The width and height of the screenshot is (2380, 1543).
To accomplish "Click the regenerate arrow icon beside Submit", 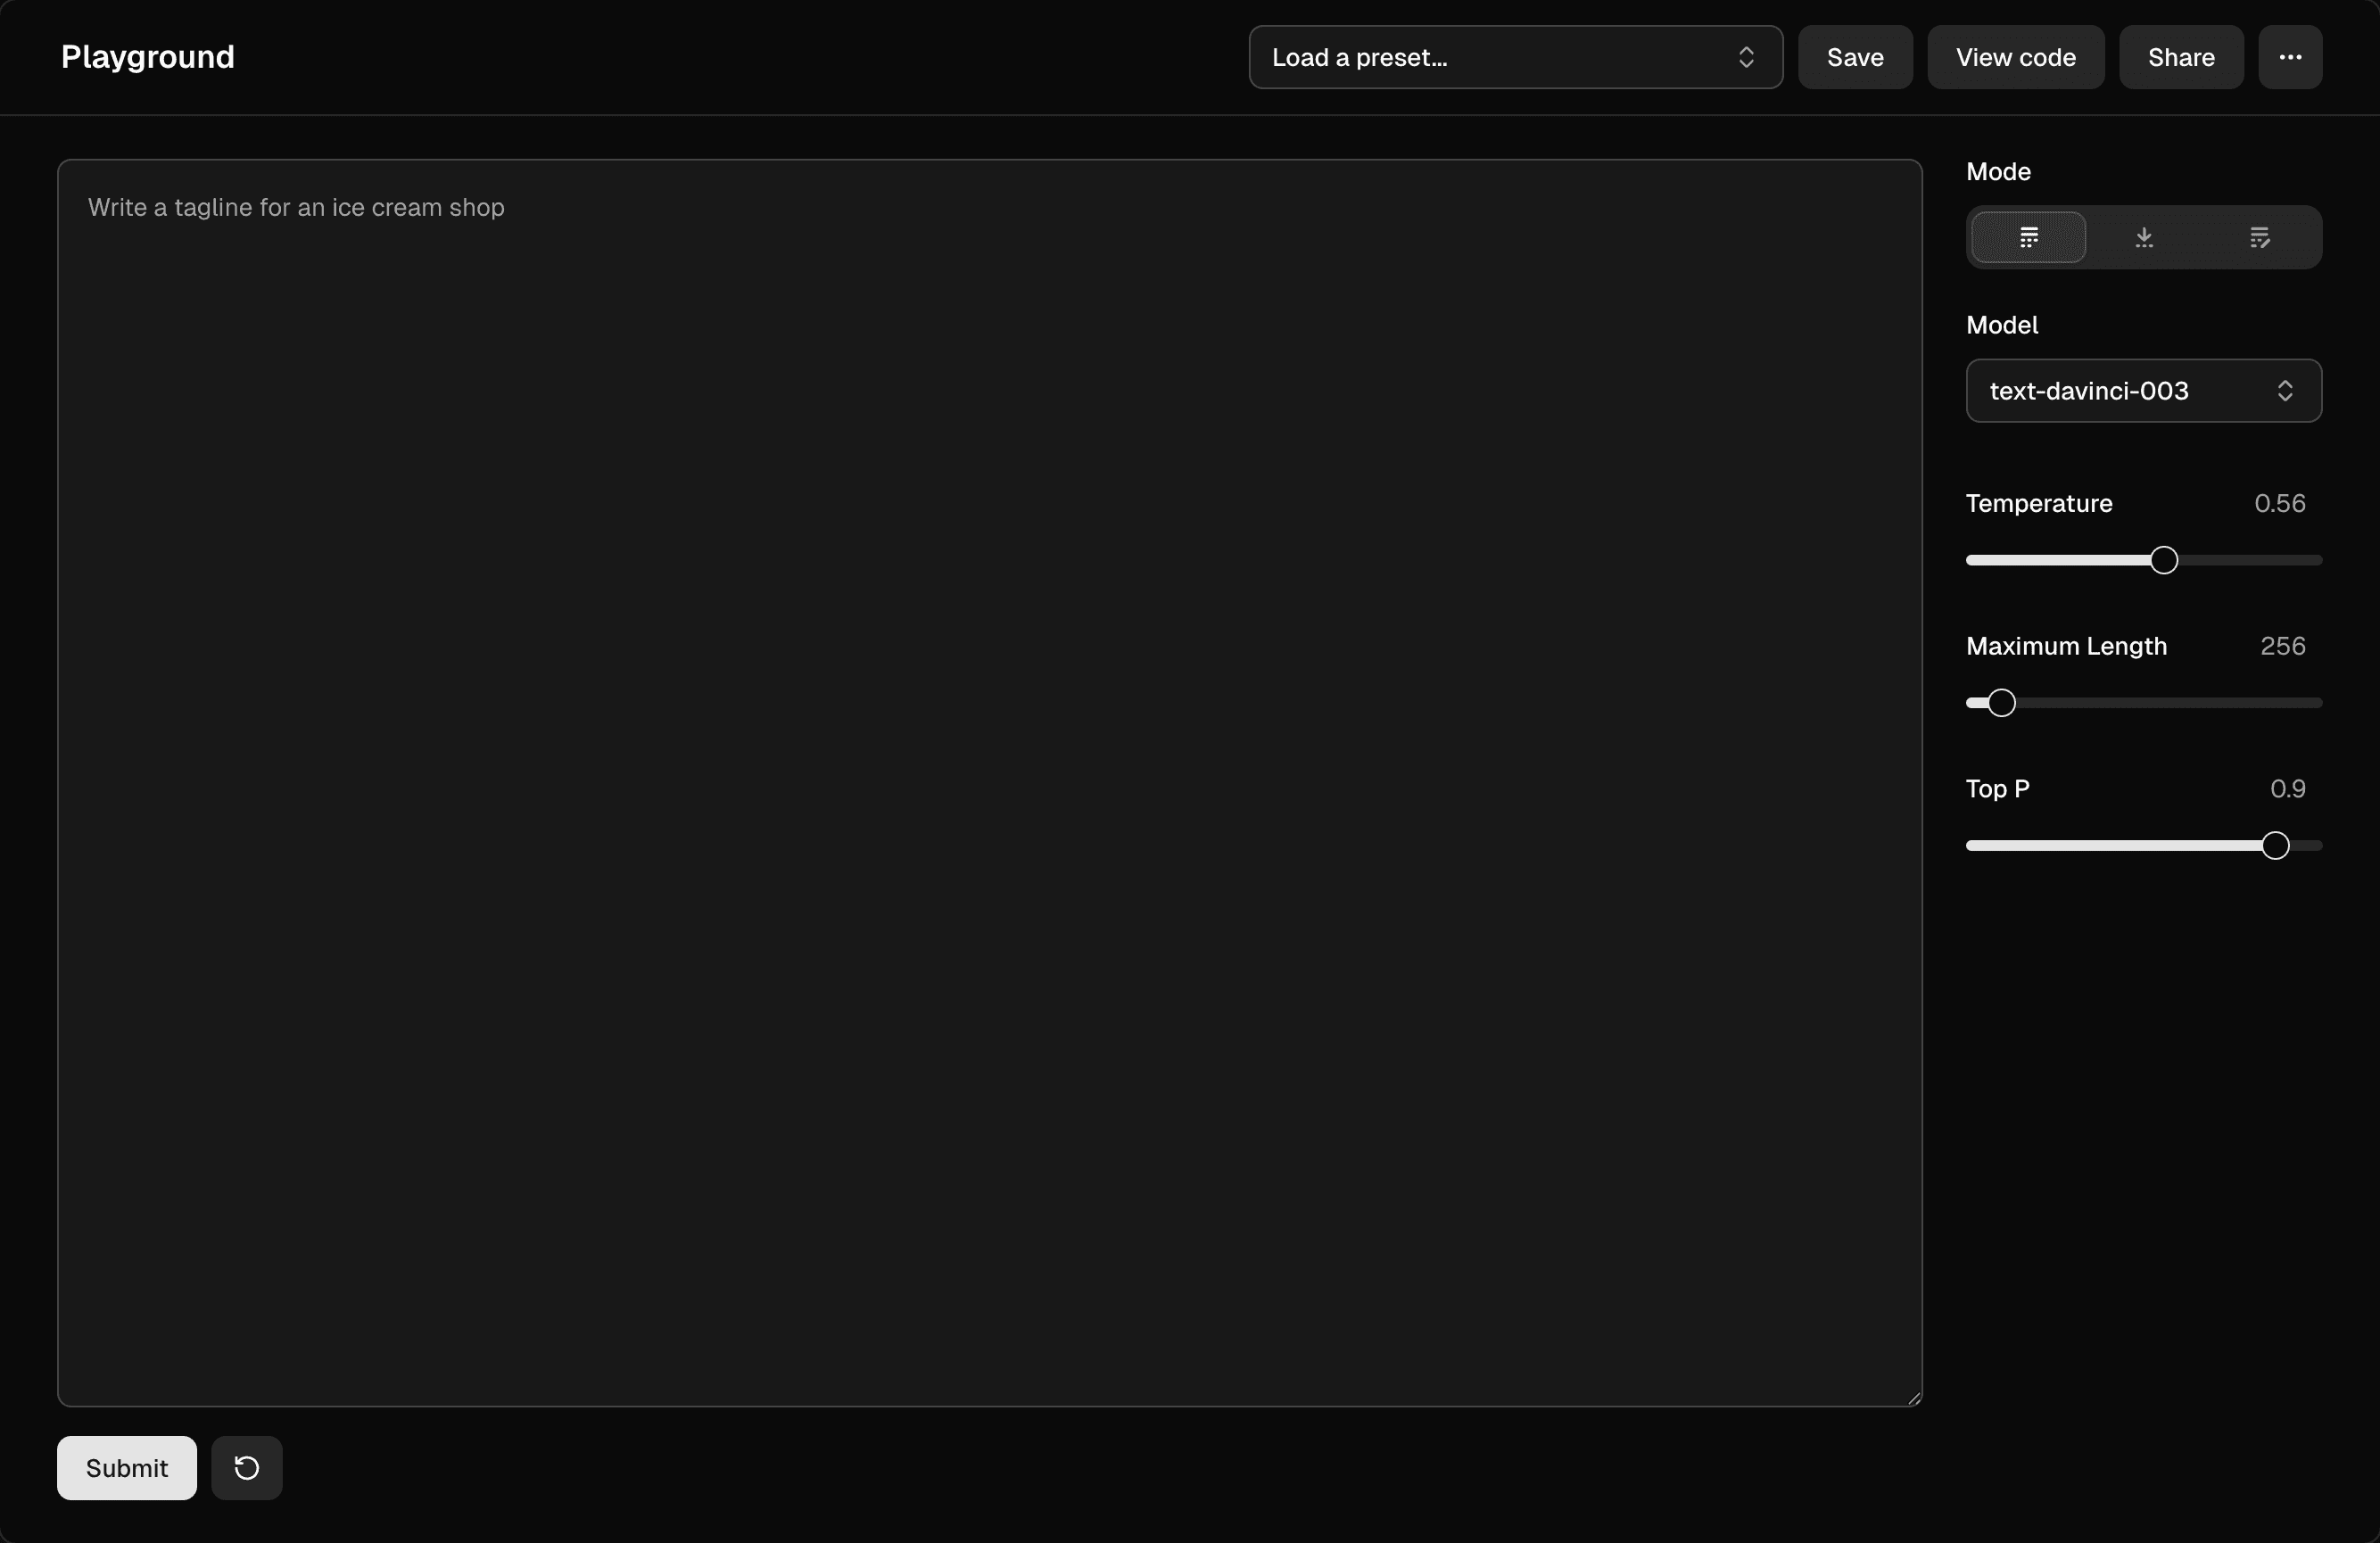I will coord(246,1467).
